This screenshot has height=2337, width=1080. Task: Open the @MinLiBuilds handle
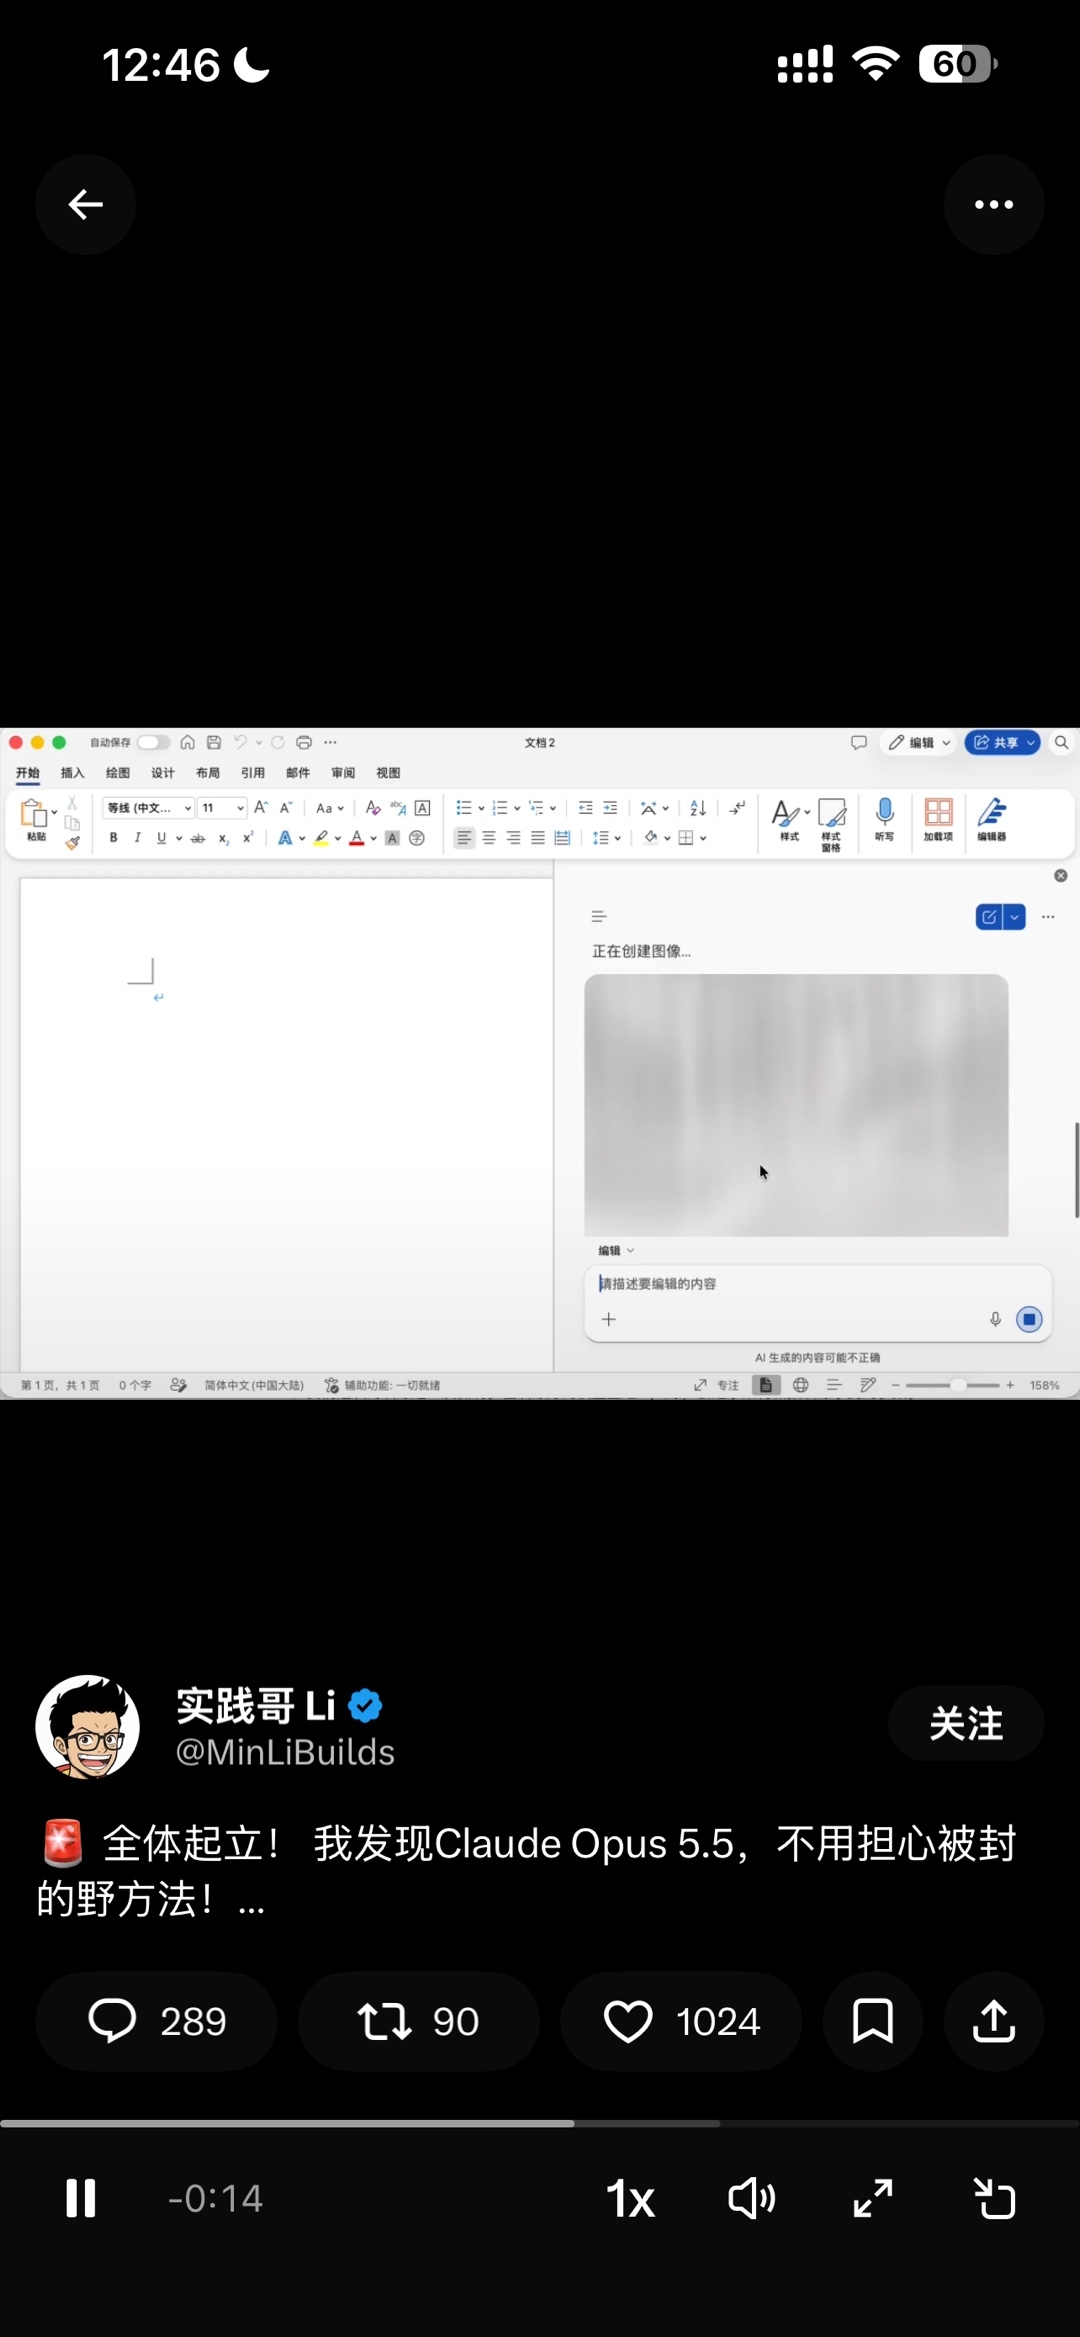285,1752
